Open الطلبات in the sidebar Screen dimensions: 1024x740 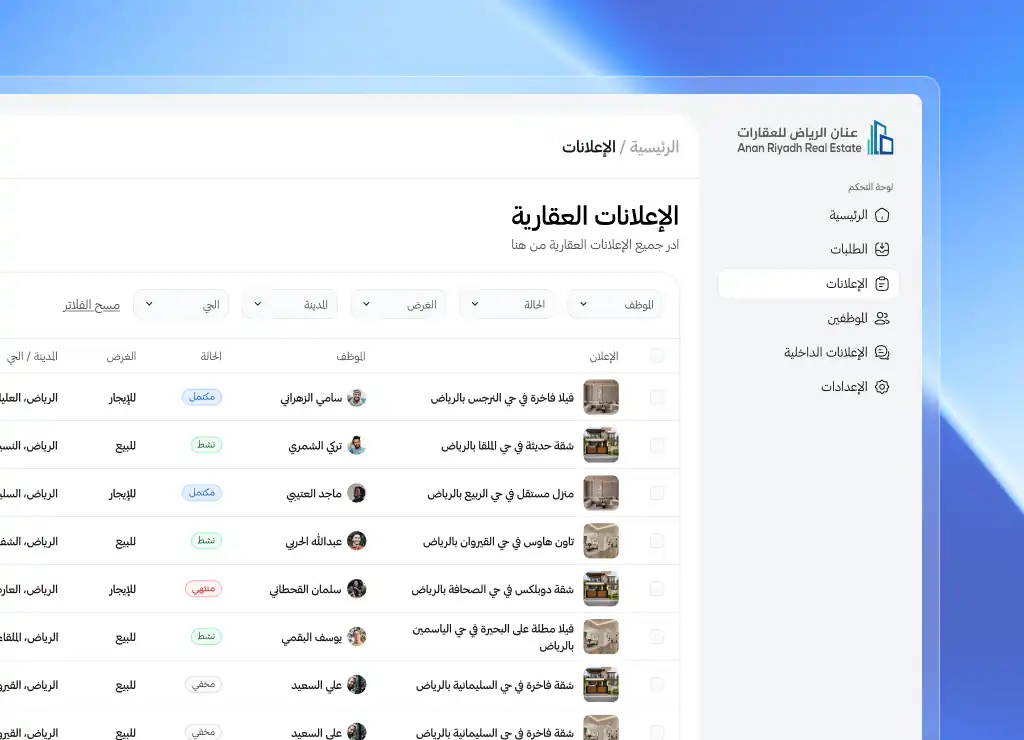(808, 249)
